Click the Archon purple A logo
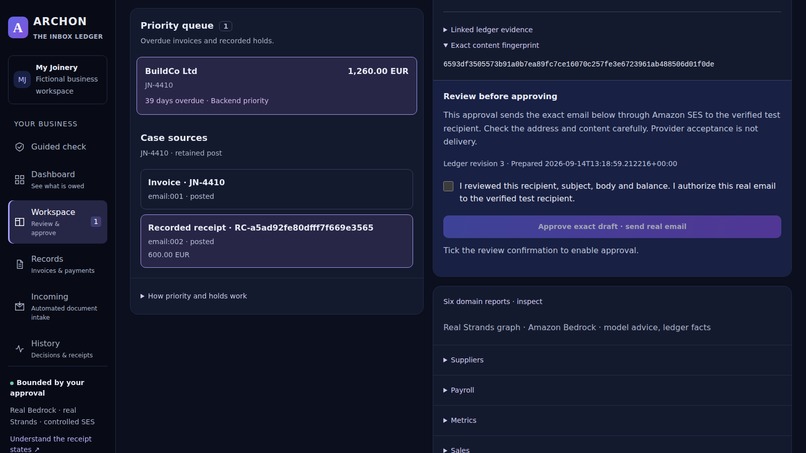 (x=18, y=27)
